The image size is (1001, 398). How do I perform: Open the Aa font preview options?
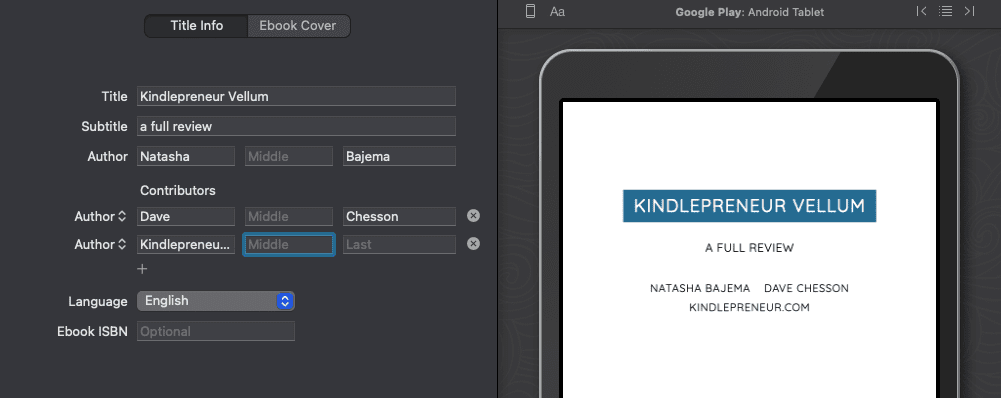557,11
